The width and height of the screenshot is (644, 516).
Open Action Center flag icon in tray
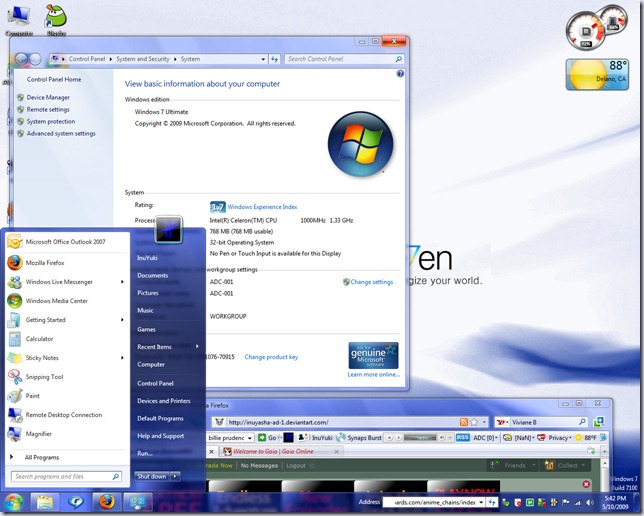click(x=566, y=502)
